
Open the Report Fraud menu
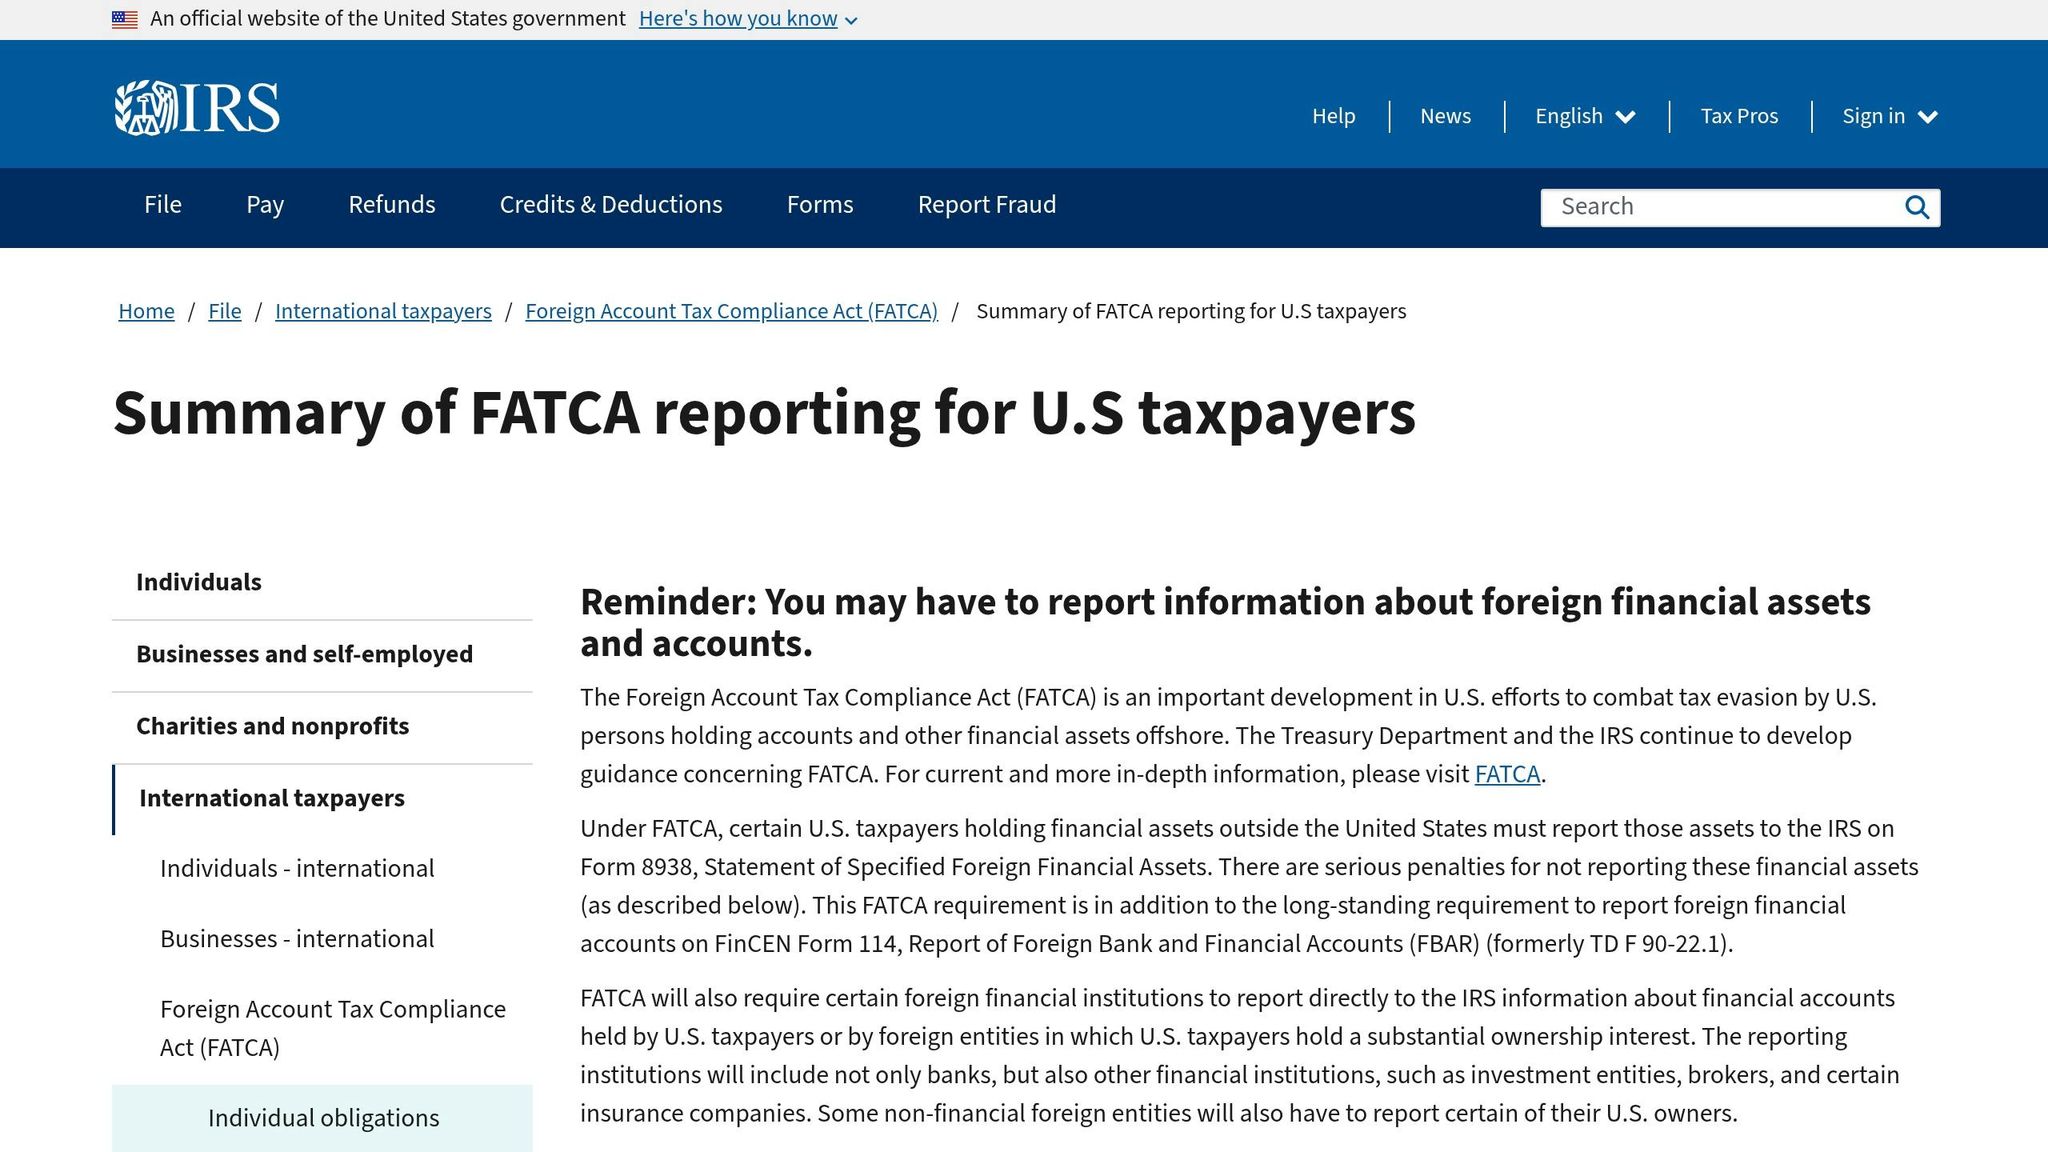coord(987,205)
